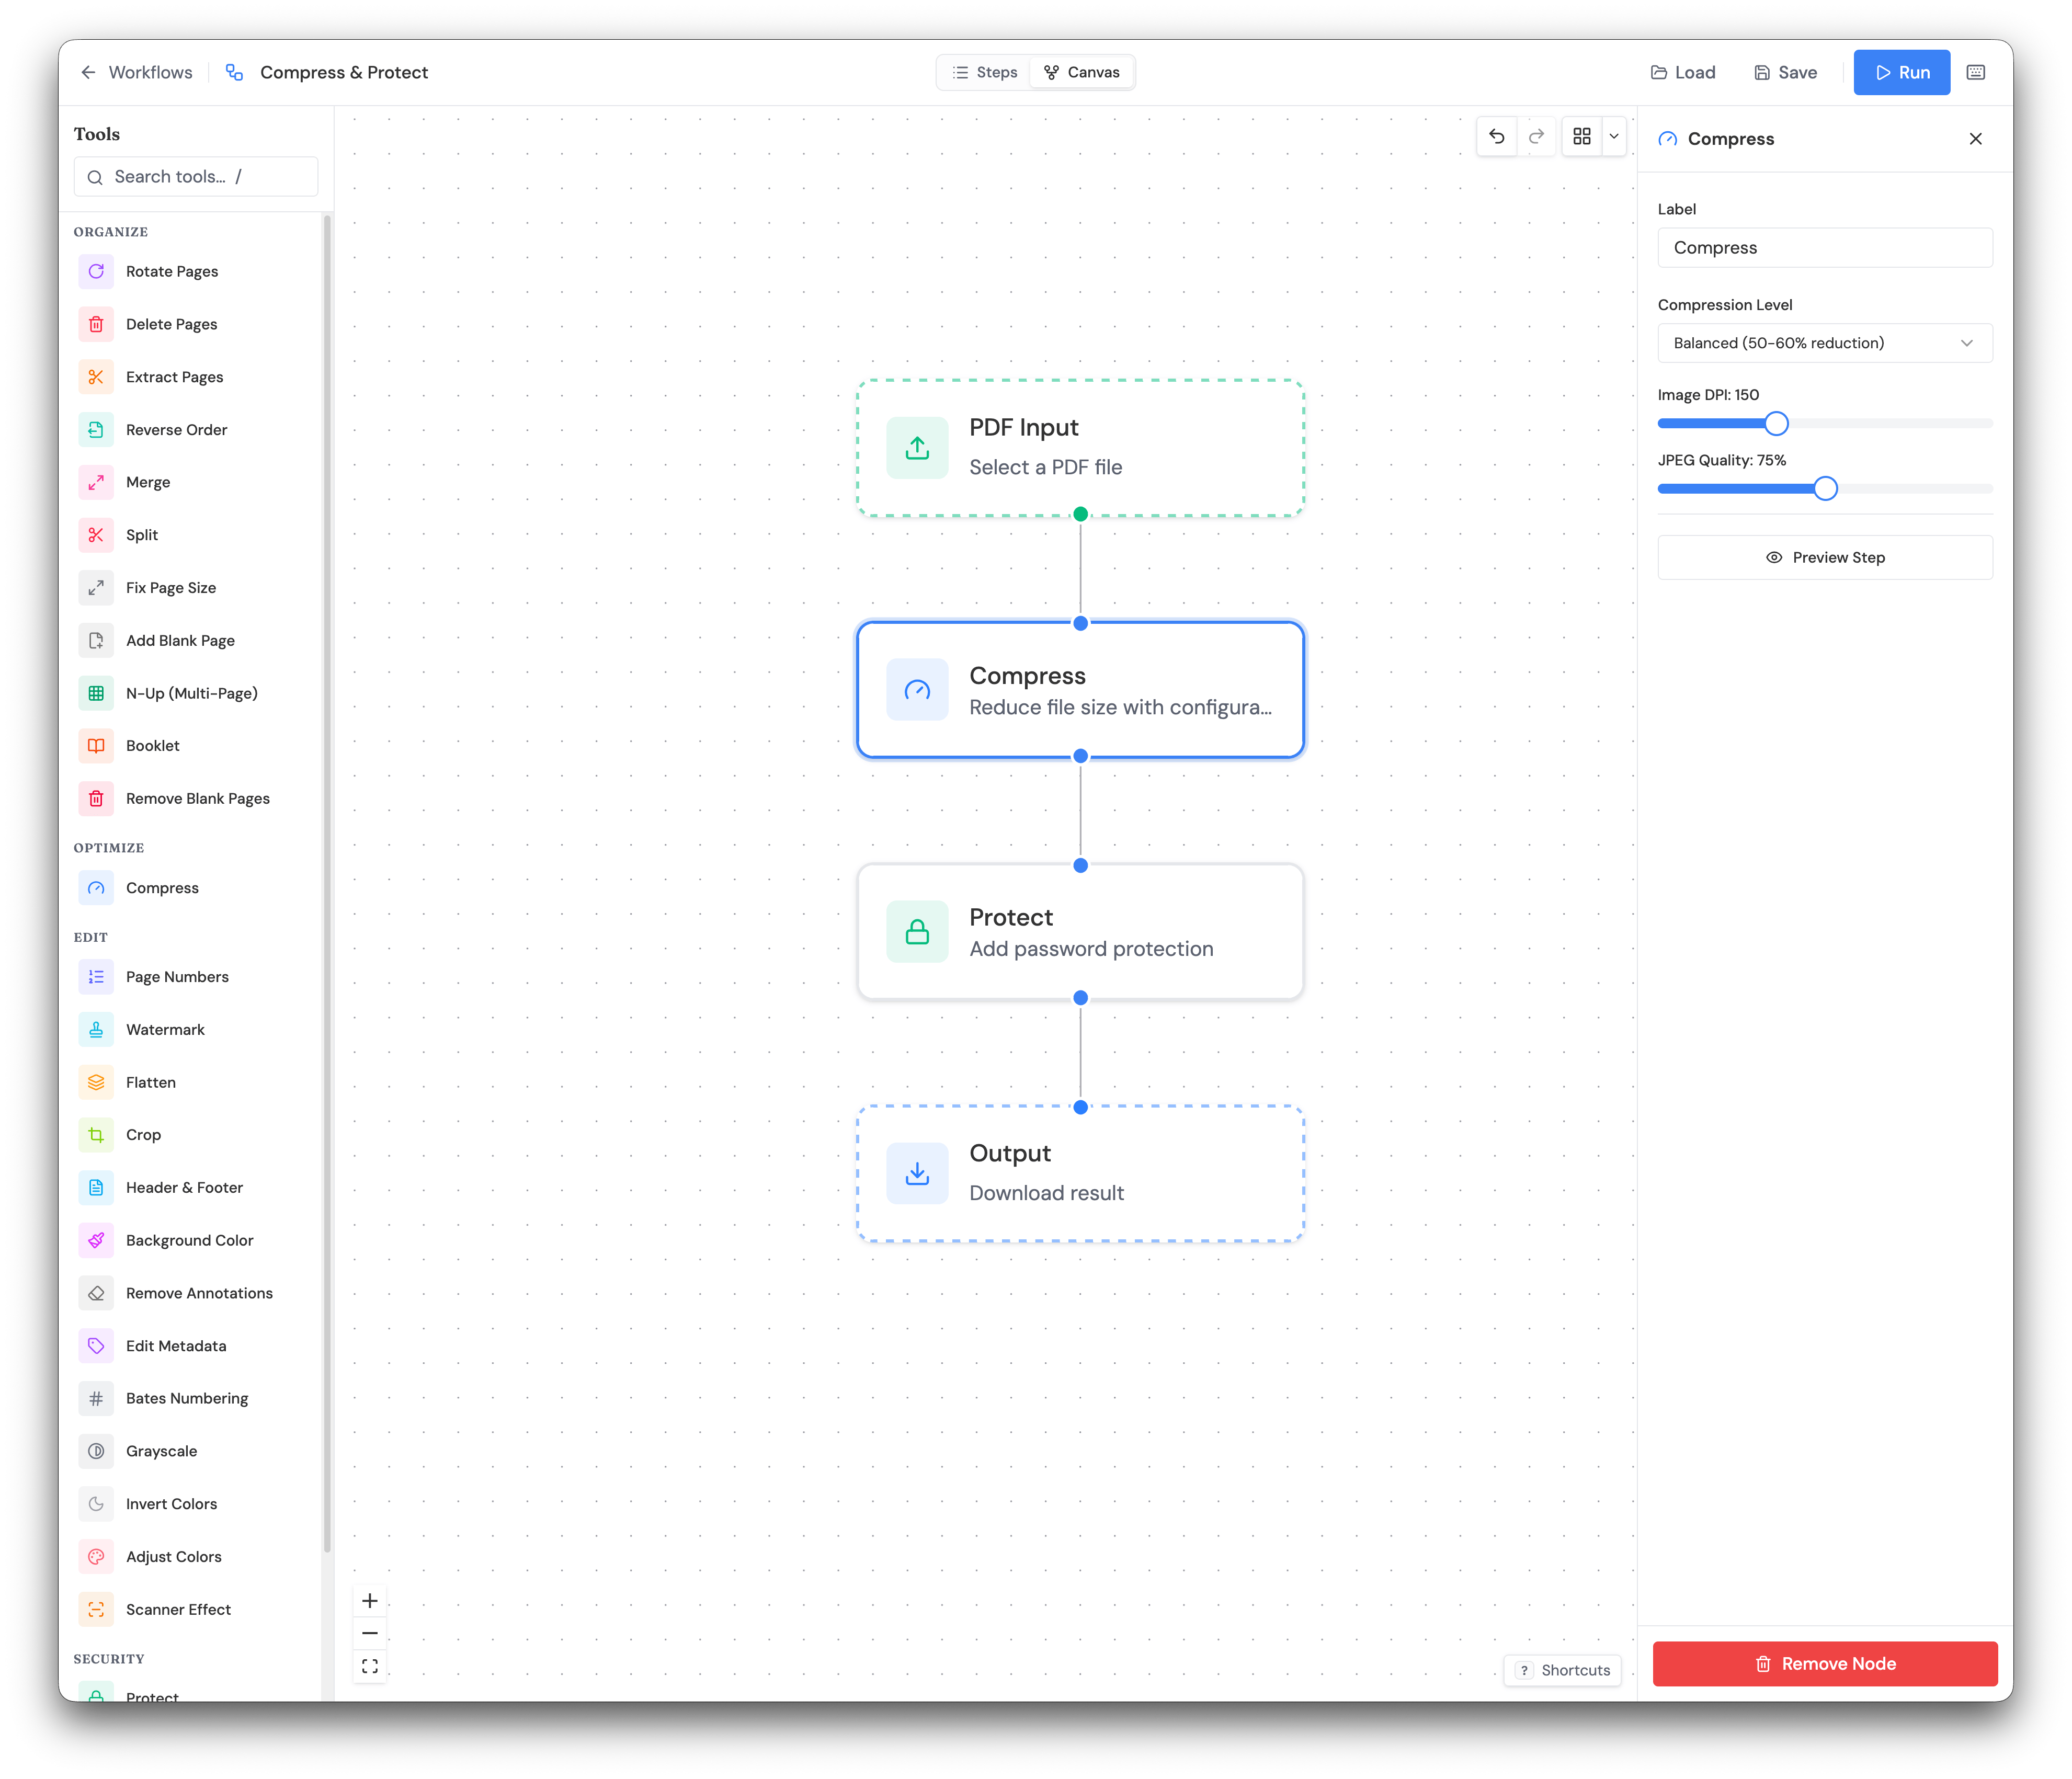Select the Add Blank Page icon

96,640
